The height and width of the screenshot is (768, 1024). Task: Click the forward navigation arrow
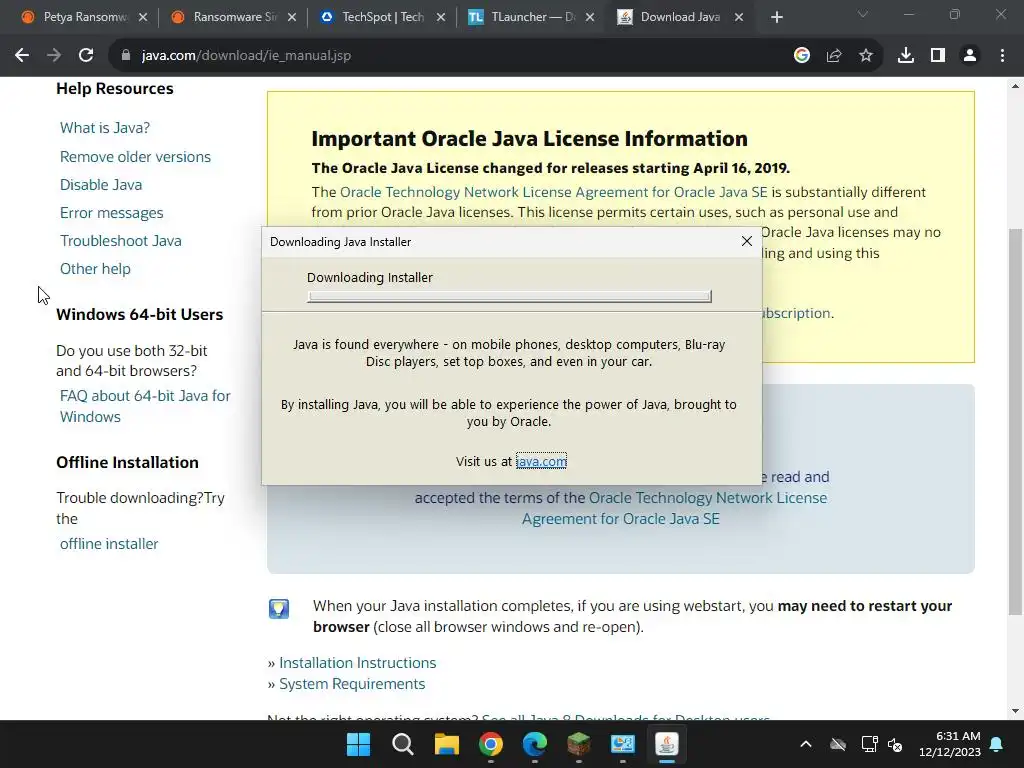pos(54,56)
